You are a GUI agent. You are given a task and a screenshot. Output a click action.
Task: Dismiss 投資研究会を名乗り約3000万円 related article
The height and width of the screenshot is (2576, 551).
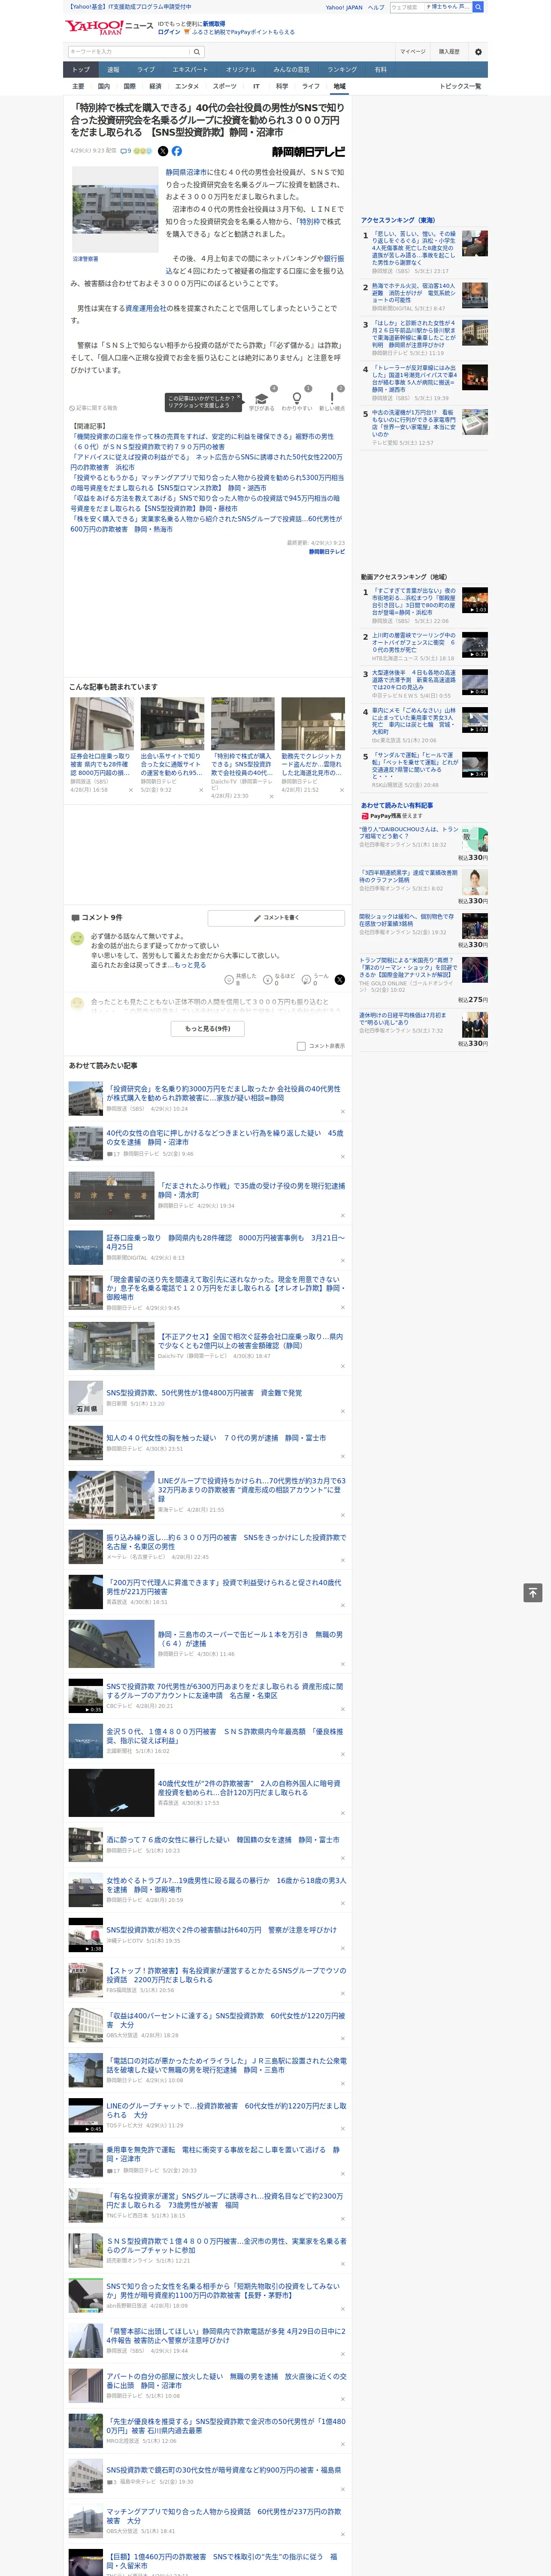342,1111
